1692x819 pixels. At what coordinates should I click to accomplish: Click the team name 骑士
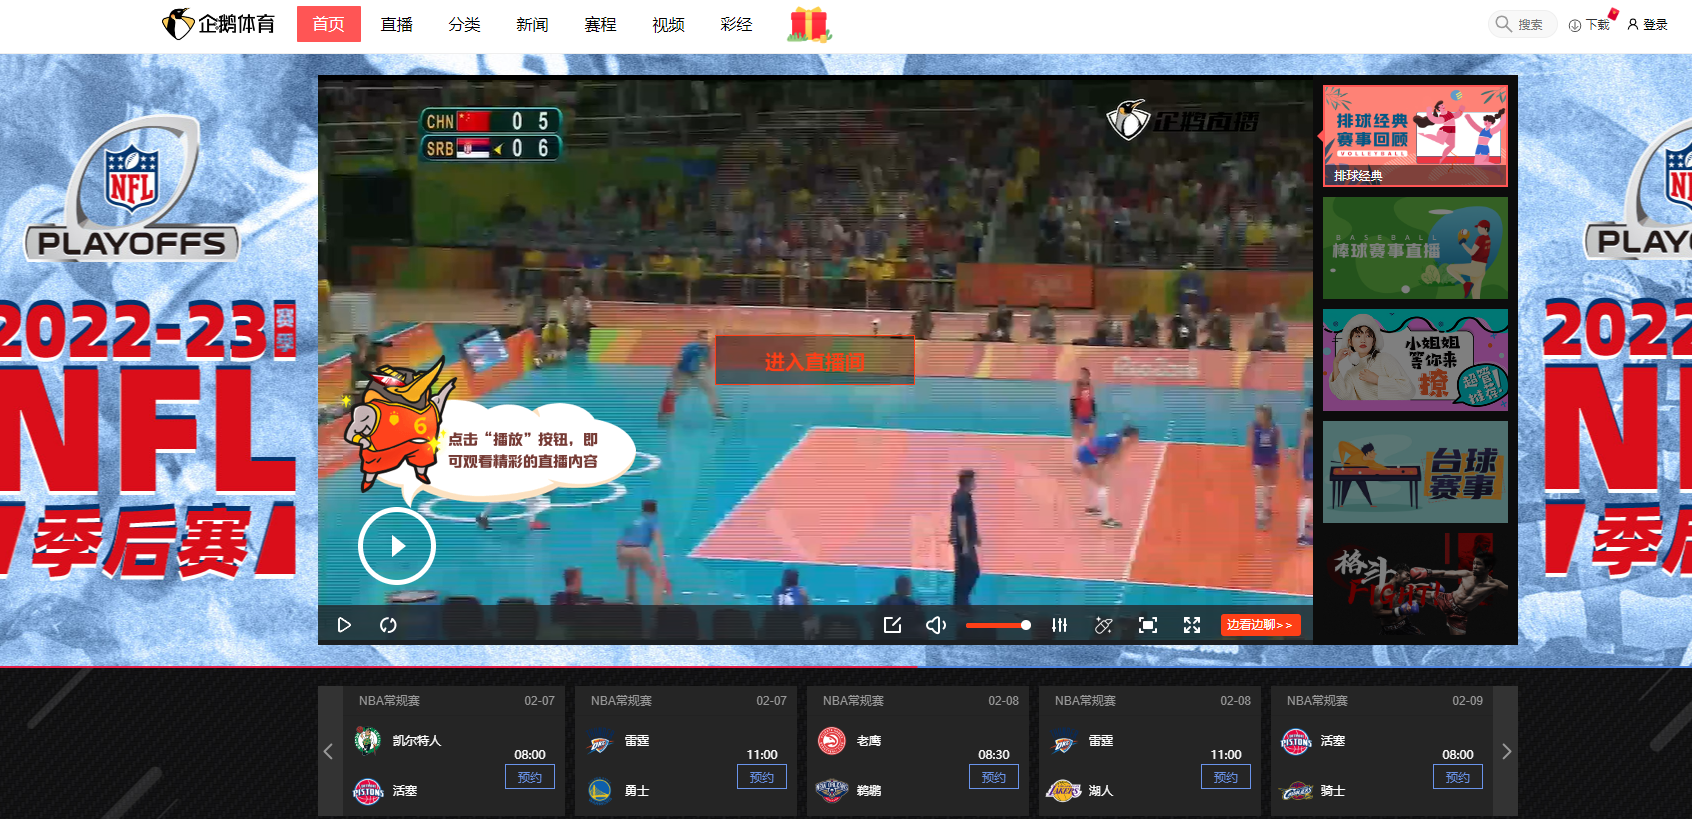1333,791
